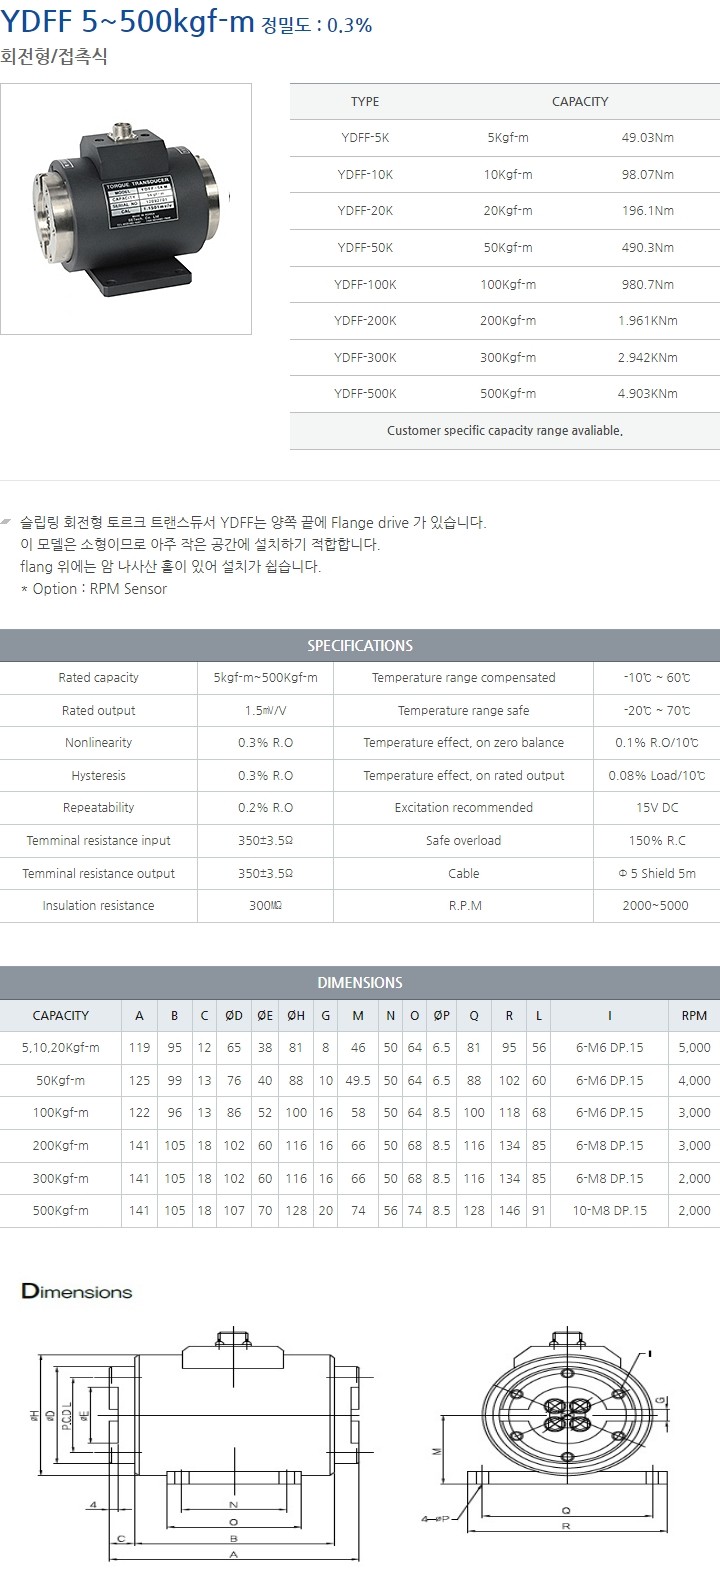Click the pencil icon beside the description
Image resolution: width=720 pixels, height=1594 pixels.
point(8,523)
